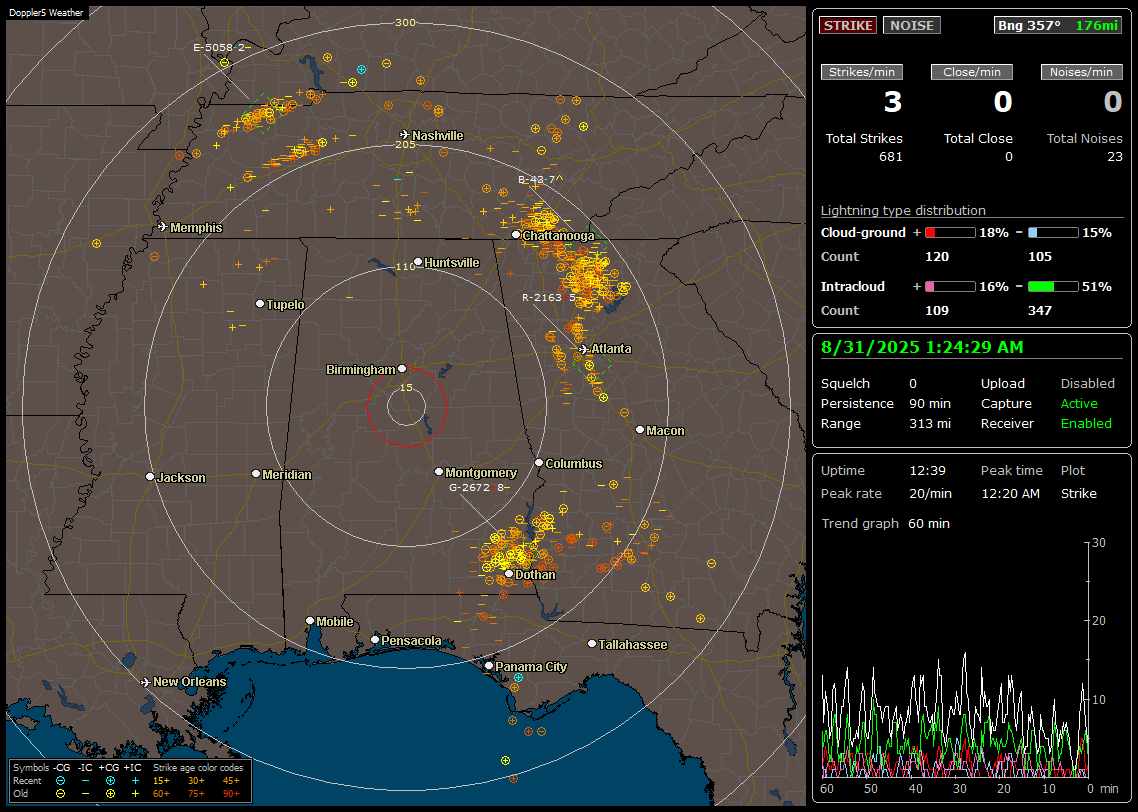Click the bearing and distance readout box
Image resolution: width=1138 pixels, height=812 pixels.
point(1058,25)
